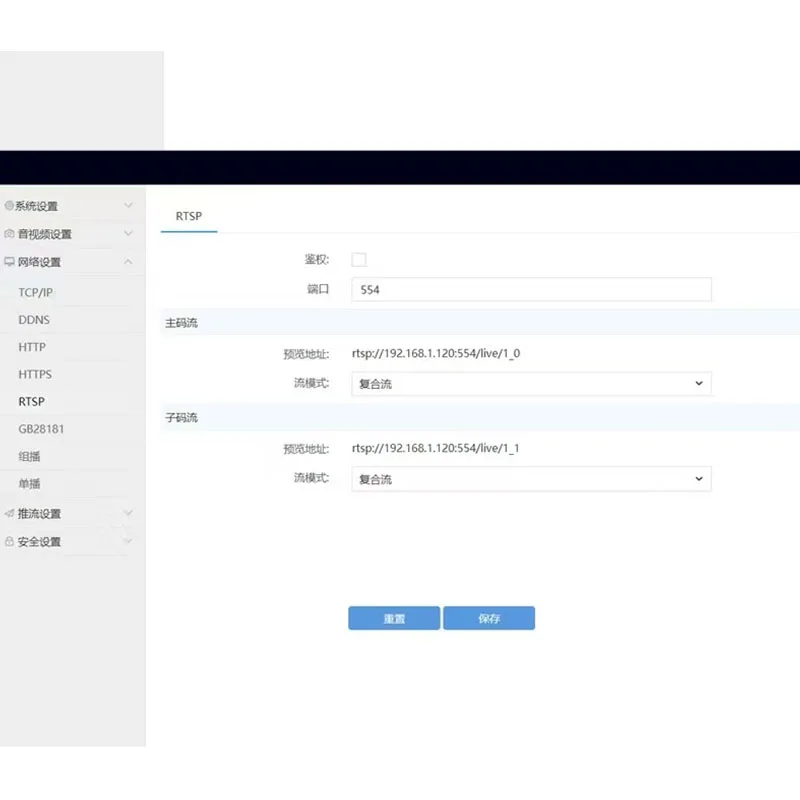The width and height of the screenshot is (800, 800).
Task: Click the 网络设置 monitor icon
Action: point(9,262)
